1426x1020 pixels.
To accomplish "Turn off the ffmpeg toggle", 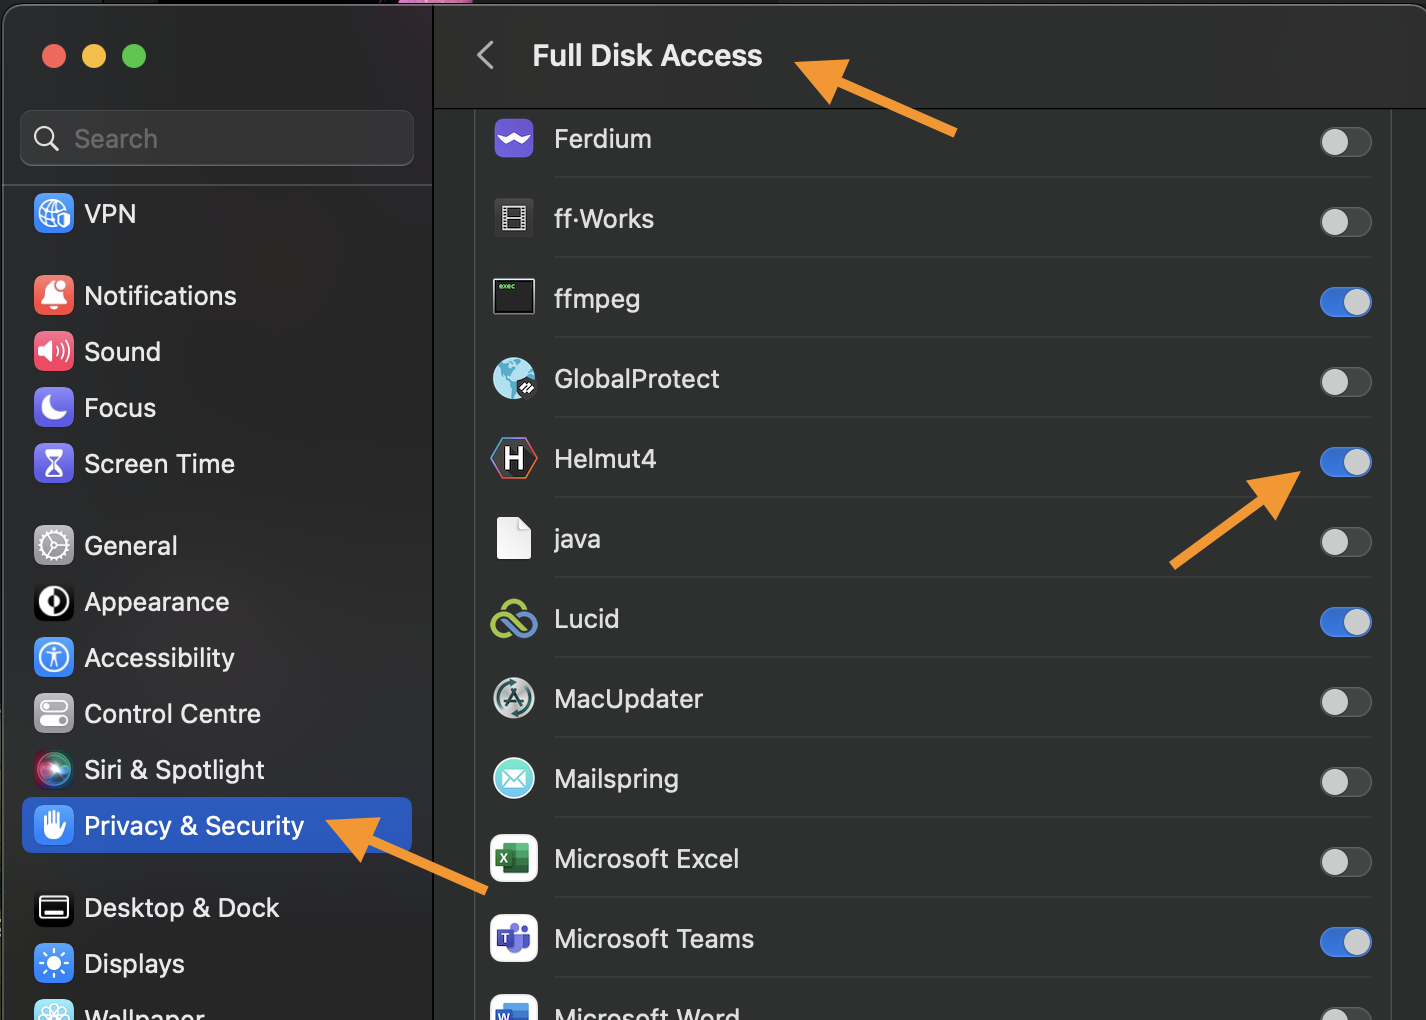I will (1345, 302).
